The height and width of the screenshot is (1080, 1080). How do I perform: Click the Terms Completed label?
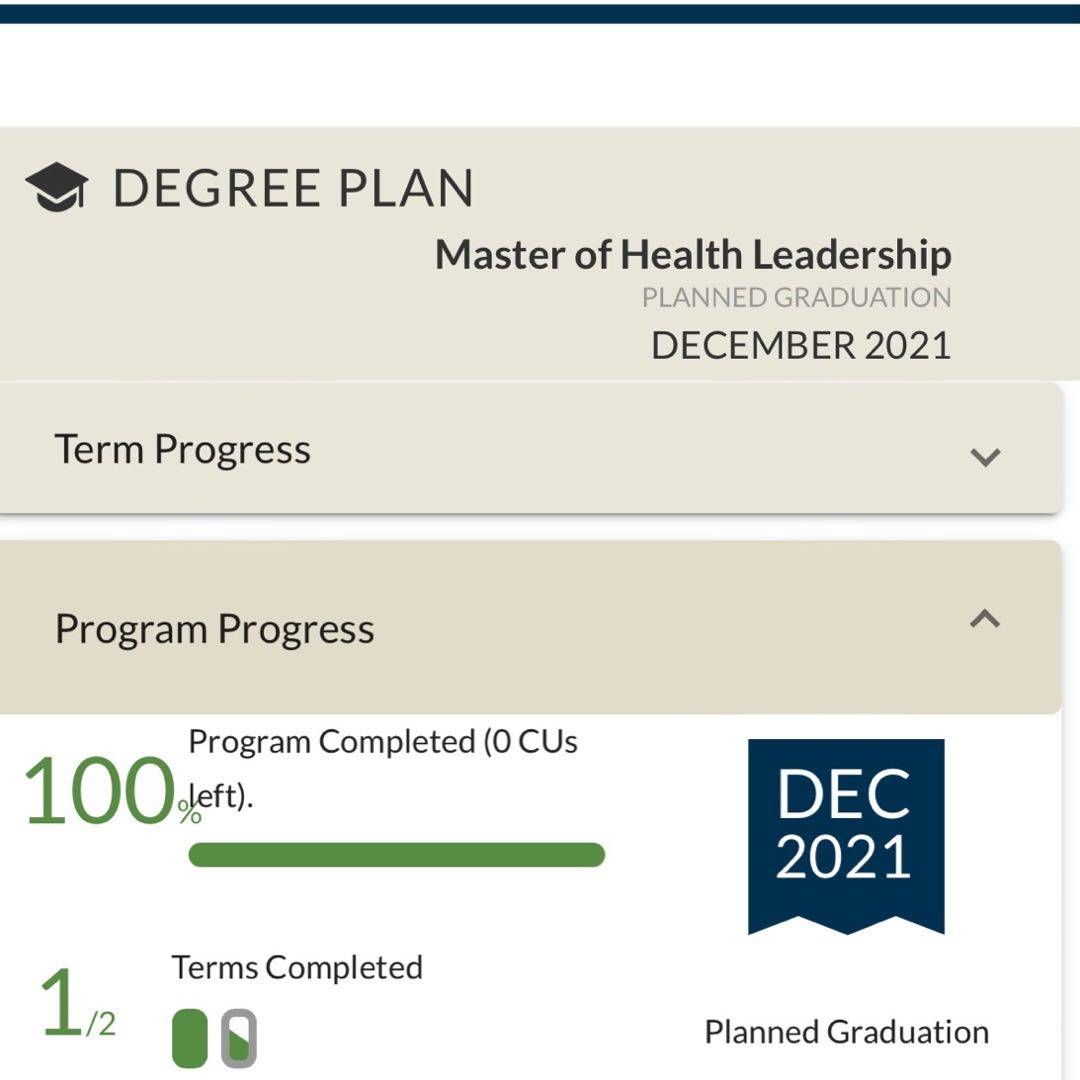[297, 967]
